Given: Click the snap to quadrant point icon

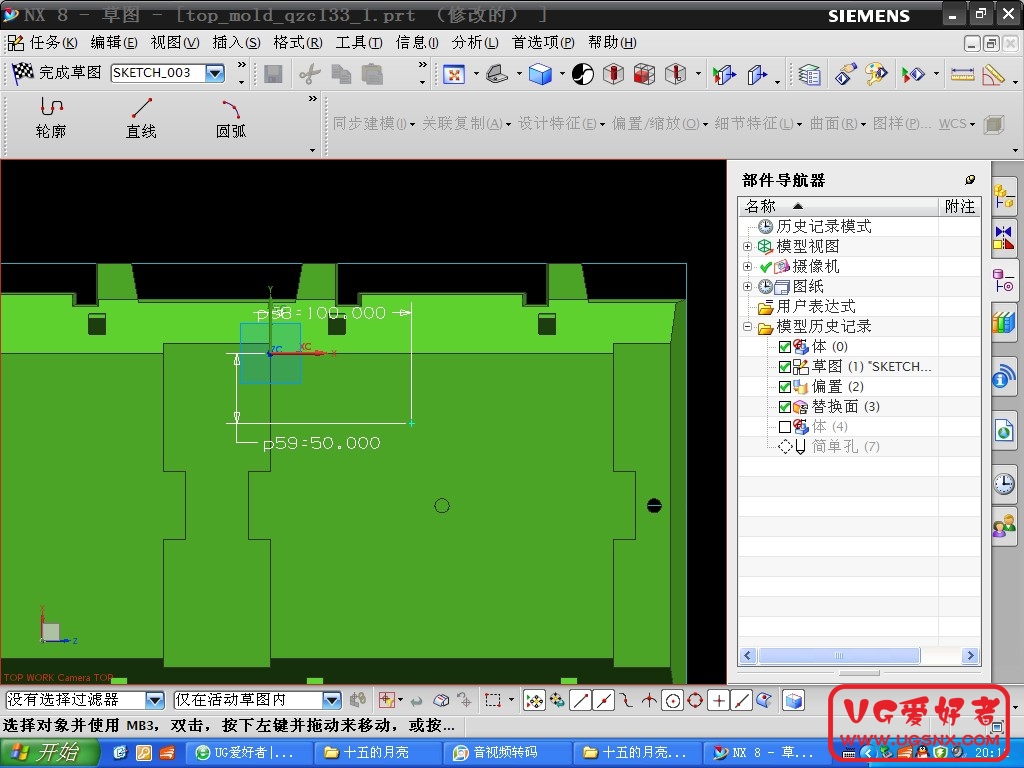Looking at the screenshot, I should (695, 701).
